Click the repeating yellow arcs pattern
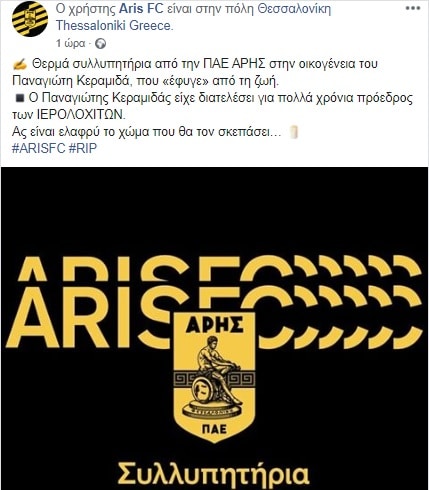The width and height of the screenshot is (429, 490). 353,302
